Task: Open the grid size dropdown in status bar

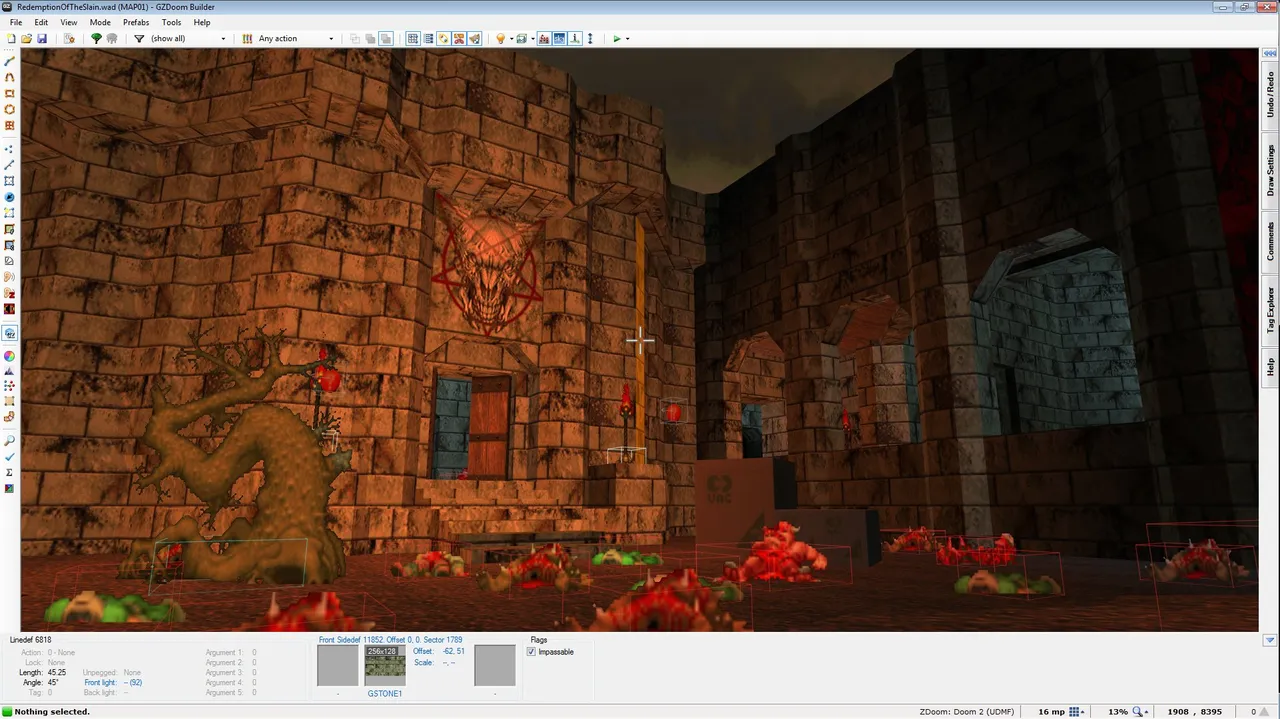Action: coord(1075,711)
